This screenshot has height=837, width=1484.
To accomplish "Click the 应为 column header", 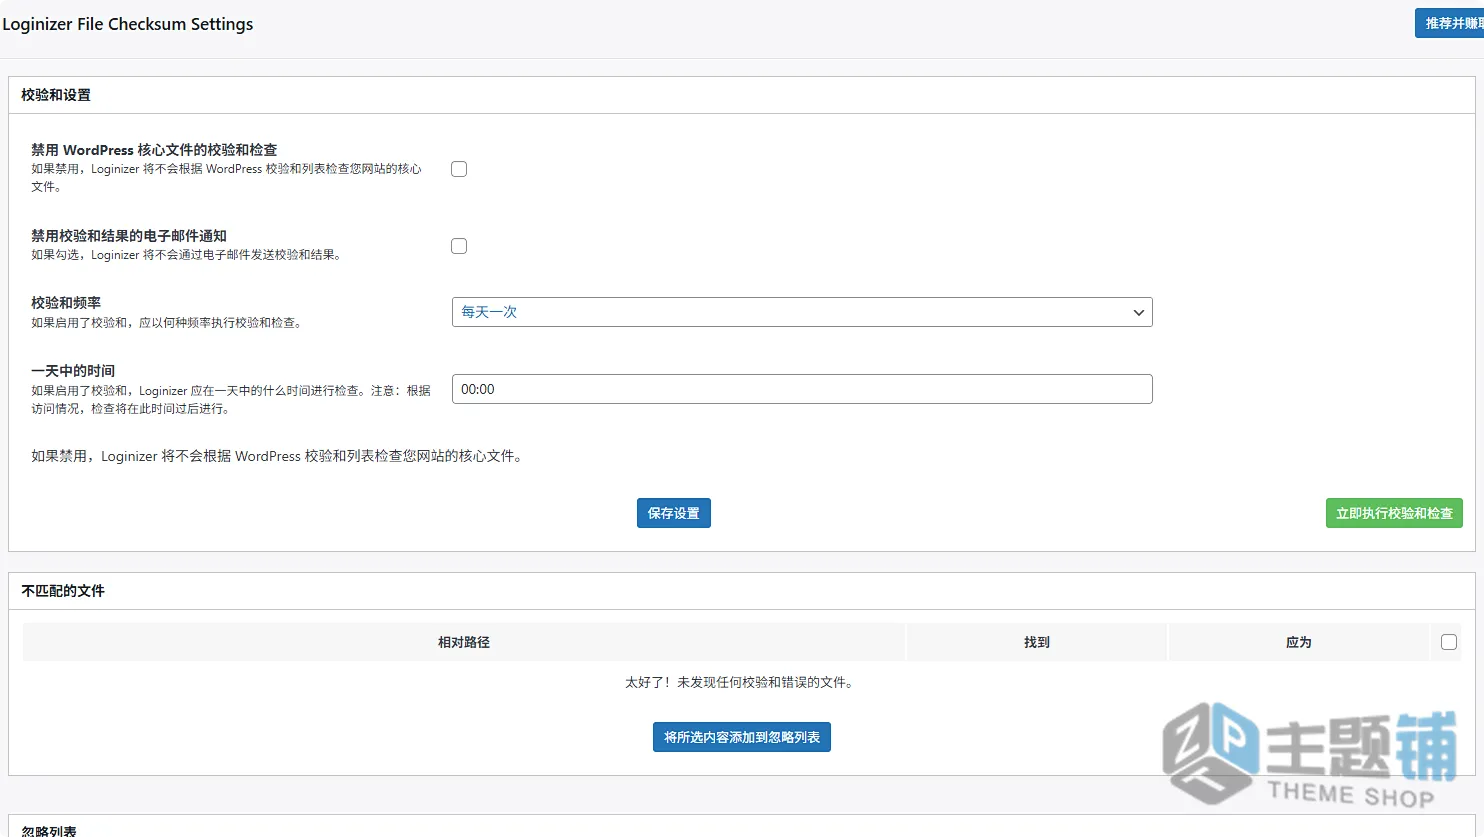I will tap(1299, 642).
